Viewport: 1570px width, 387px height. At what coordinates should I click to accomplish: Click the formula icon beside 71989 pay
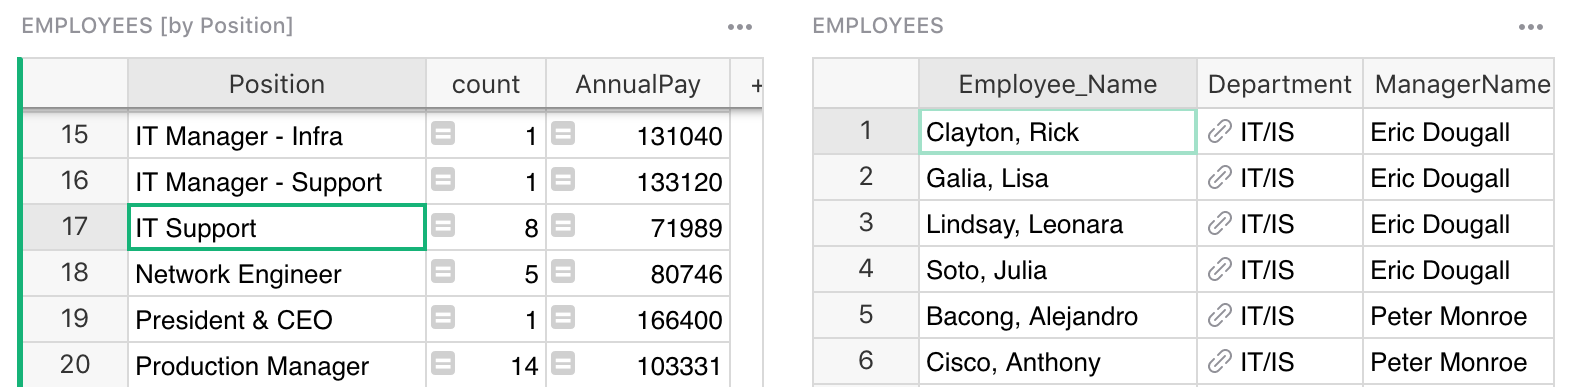563,226
